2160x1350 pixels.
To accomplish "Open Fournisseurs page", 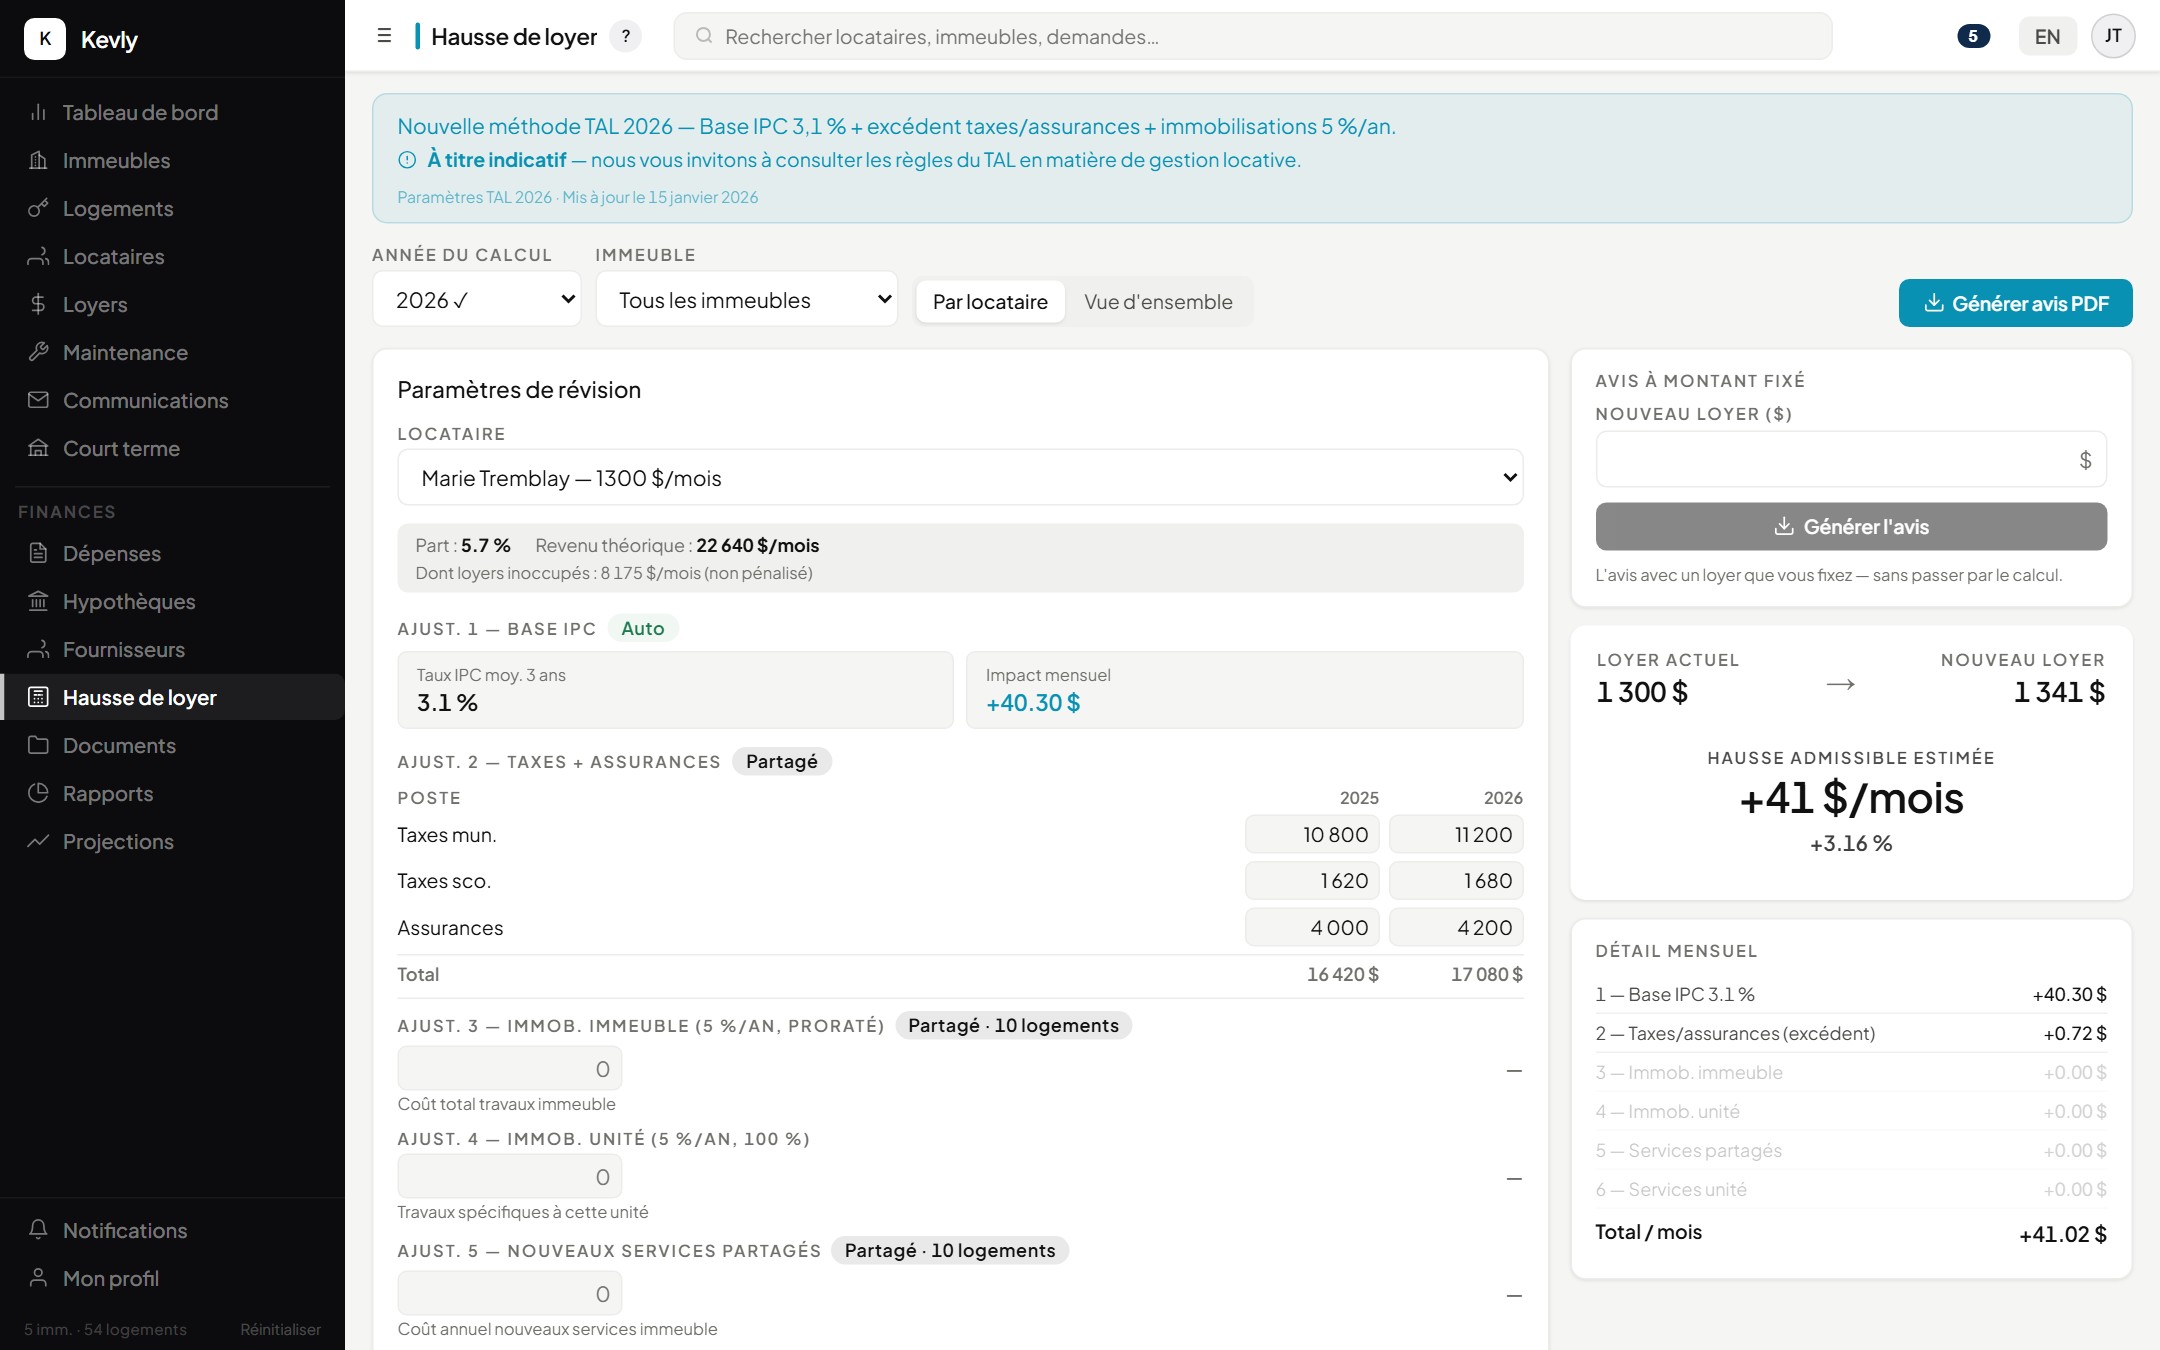I will (172, 649).
